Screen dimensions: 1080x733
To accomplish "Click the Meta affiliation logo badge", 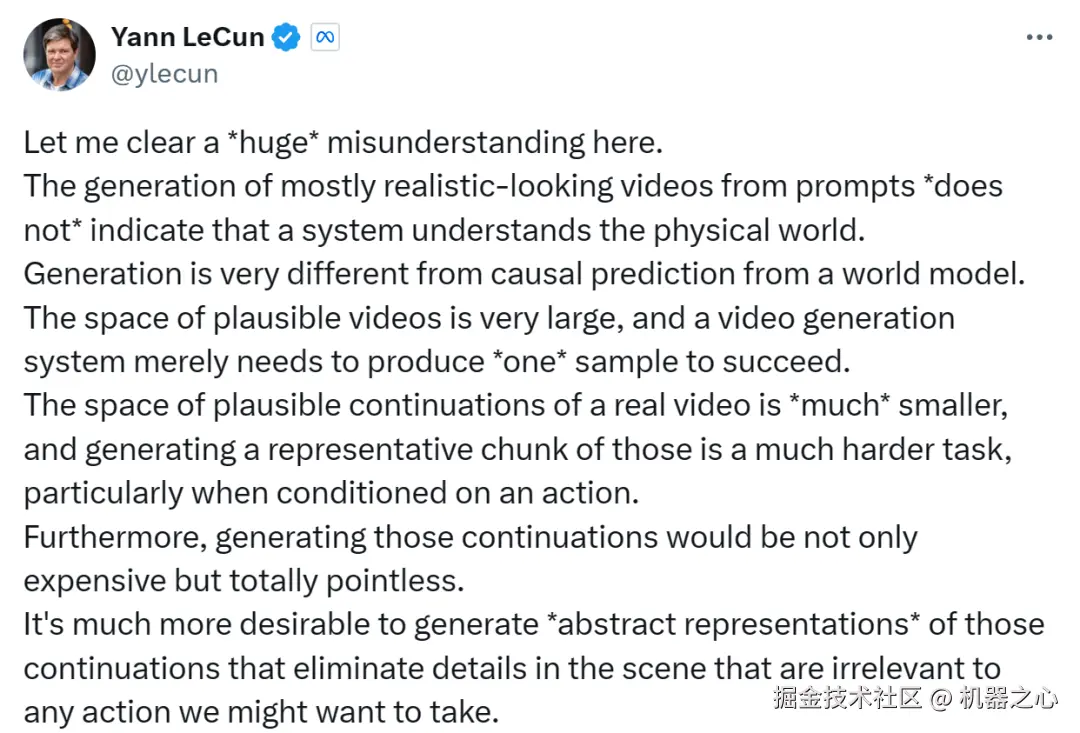I will 324,38.
